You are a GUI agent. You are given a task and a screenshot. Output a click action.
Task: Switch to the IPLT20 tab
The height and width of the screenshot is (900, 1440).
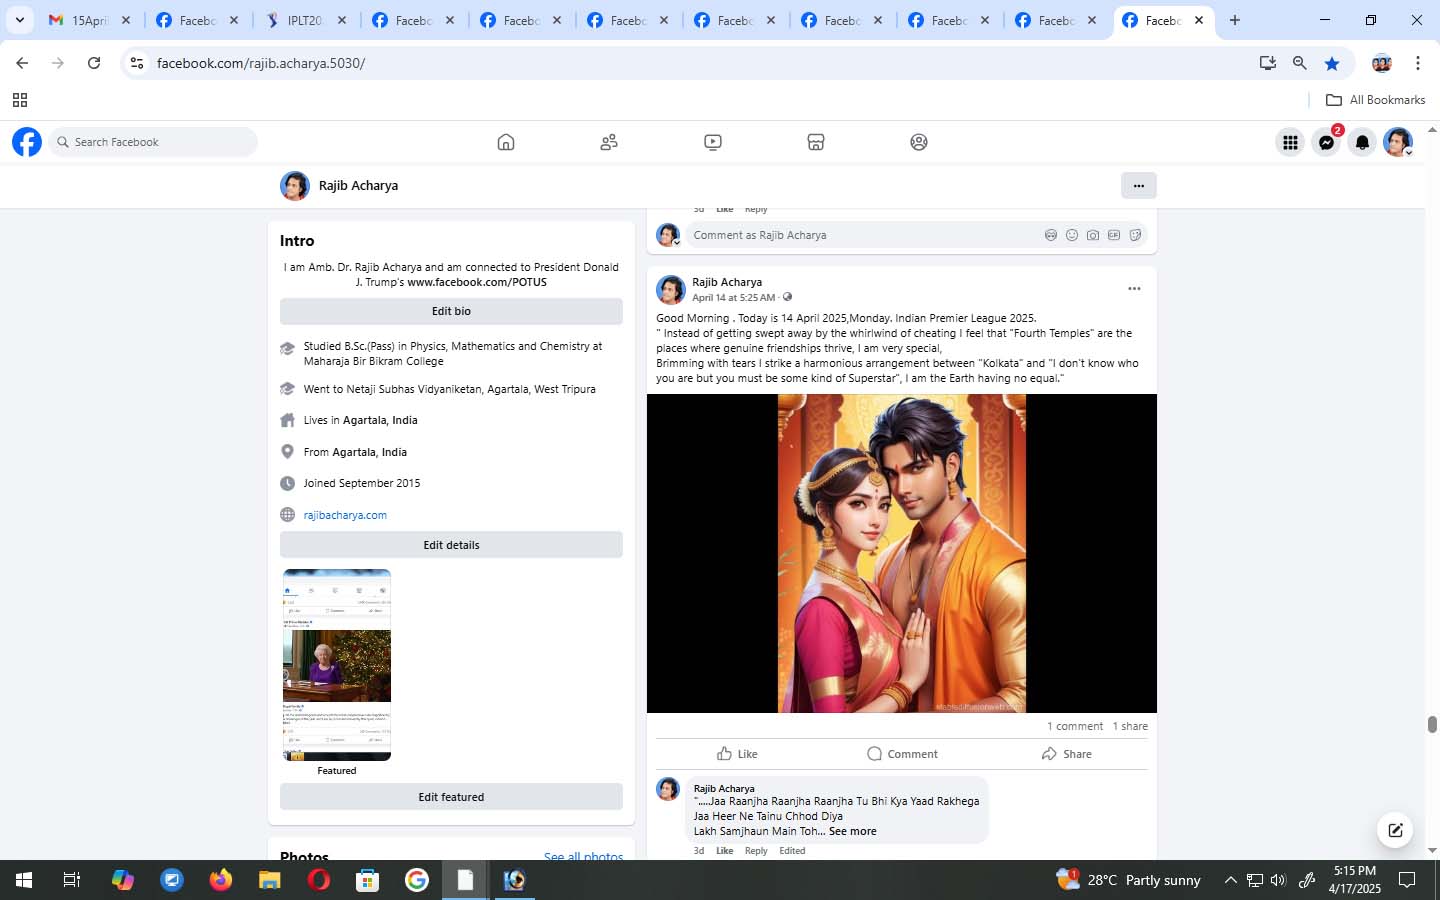coord(303,20)
